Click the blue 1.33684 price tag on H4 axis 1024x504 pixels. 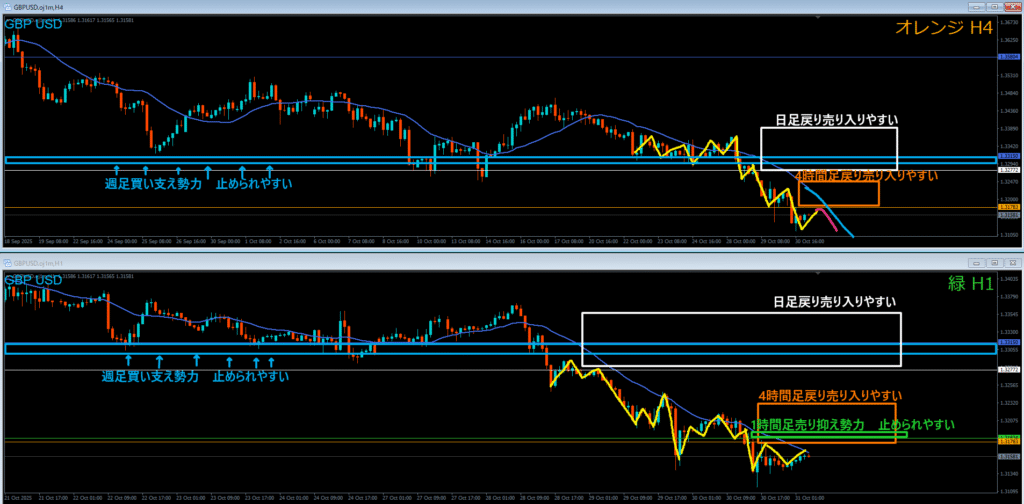(1009, 57)
